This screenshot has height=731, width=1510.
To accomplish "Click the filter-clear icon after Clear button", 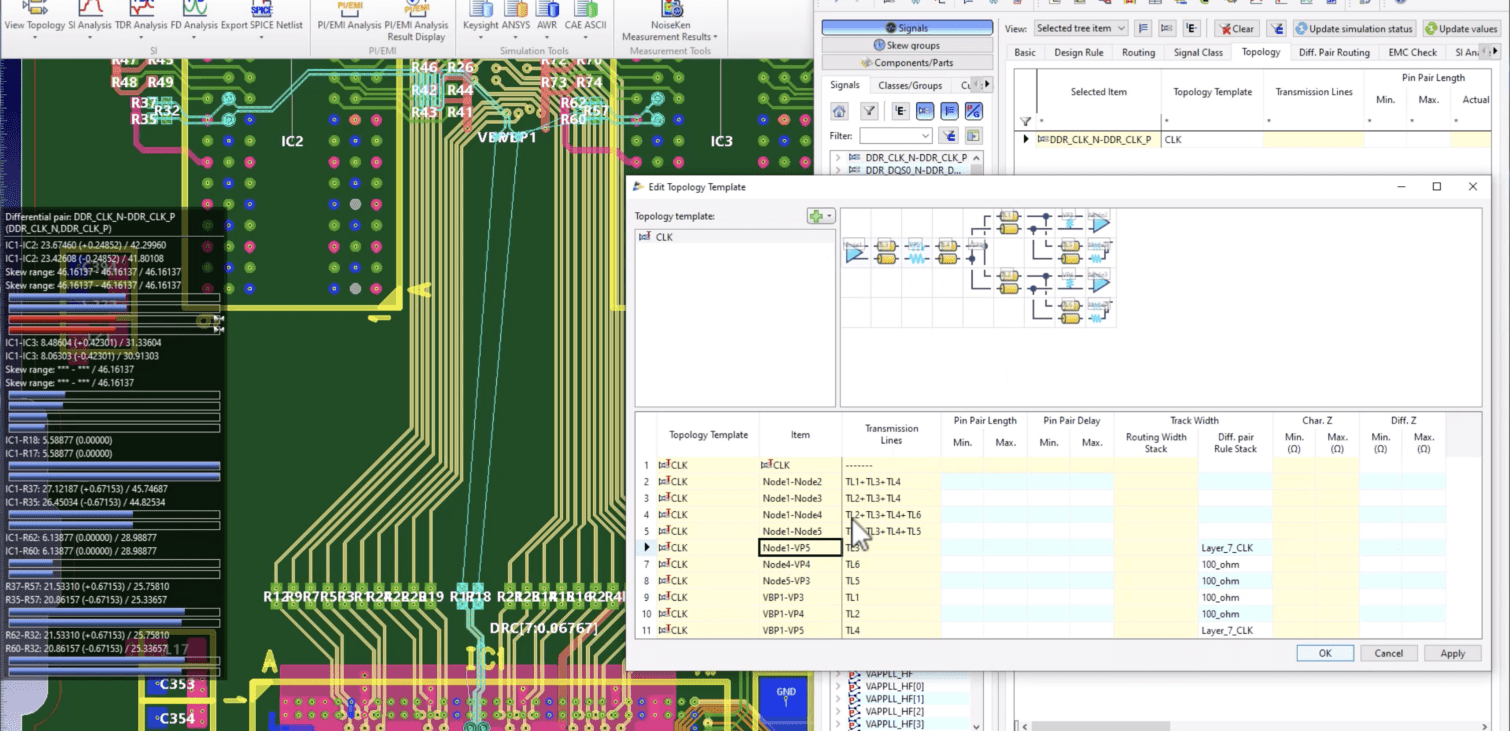I will (1276, 28).
